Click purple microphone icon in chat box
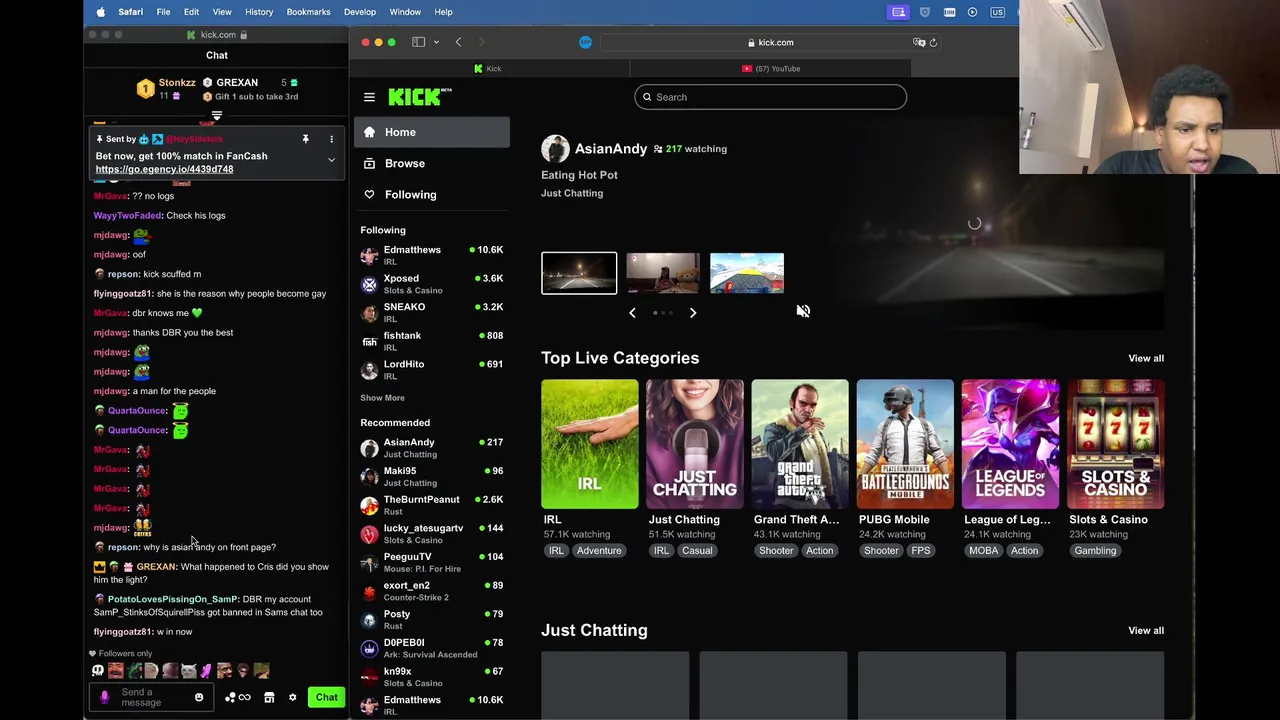1280x720 pixels. pos(105,697)
